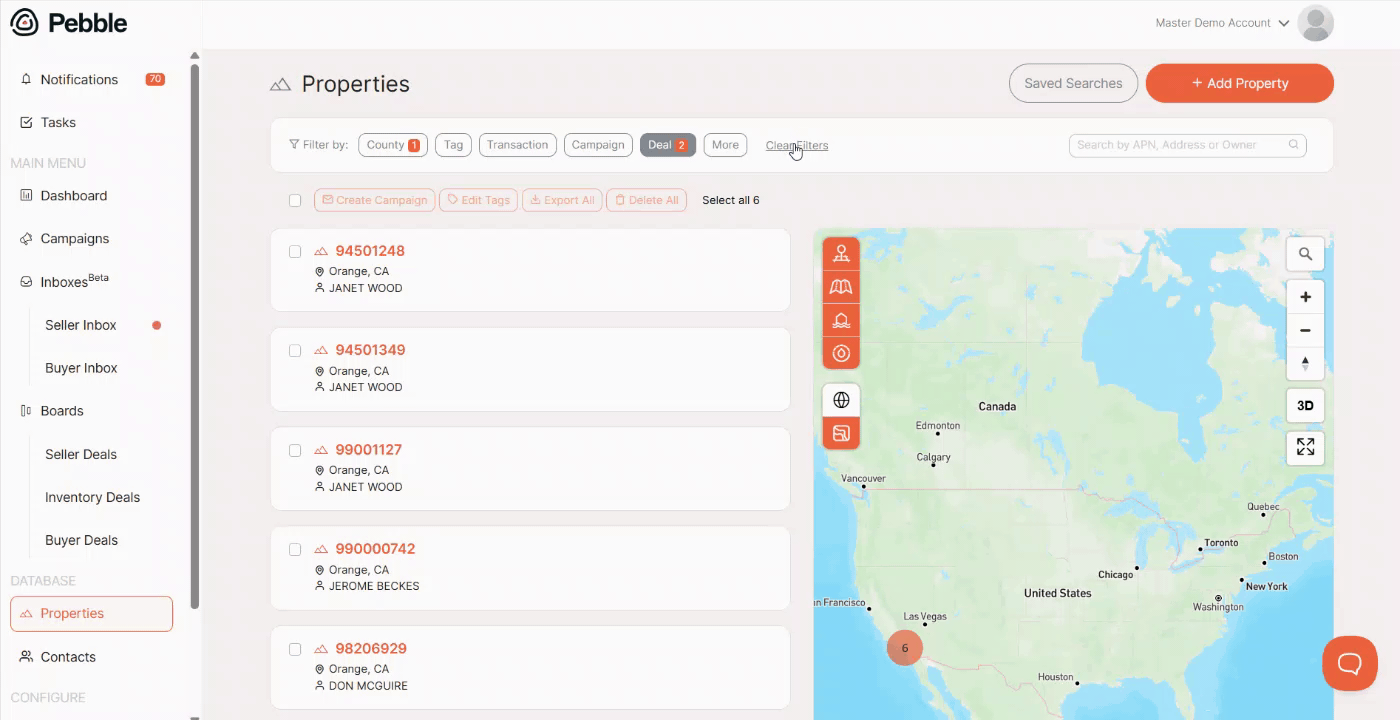
Task: Open the Boards menu item
Action: tap(62, 411)
